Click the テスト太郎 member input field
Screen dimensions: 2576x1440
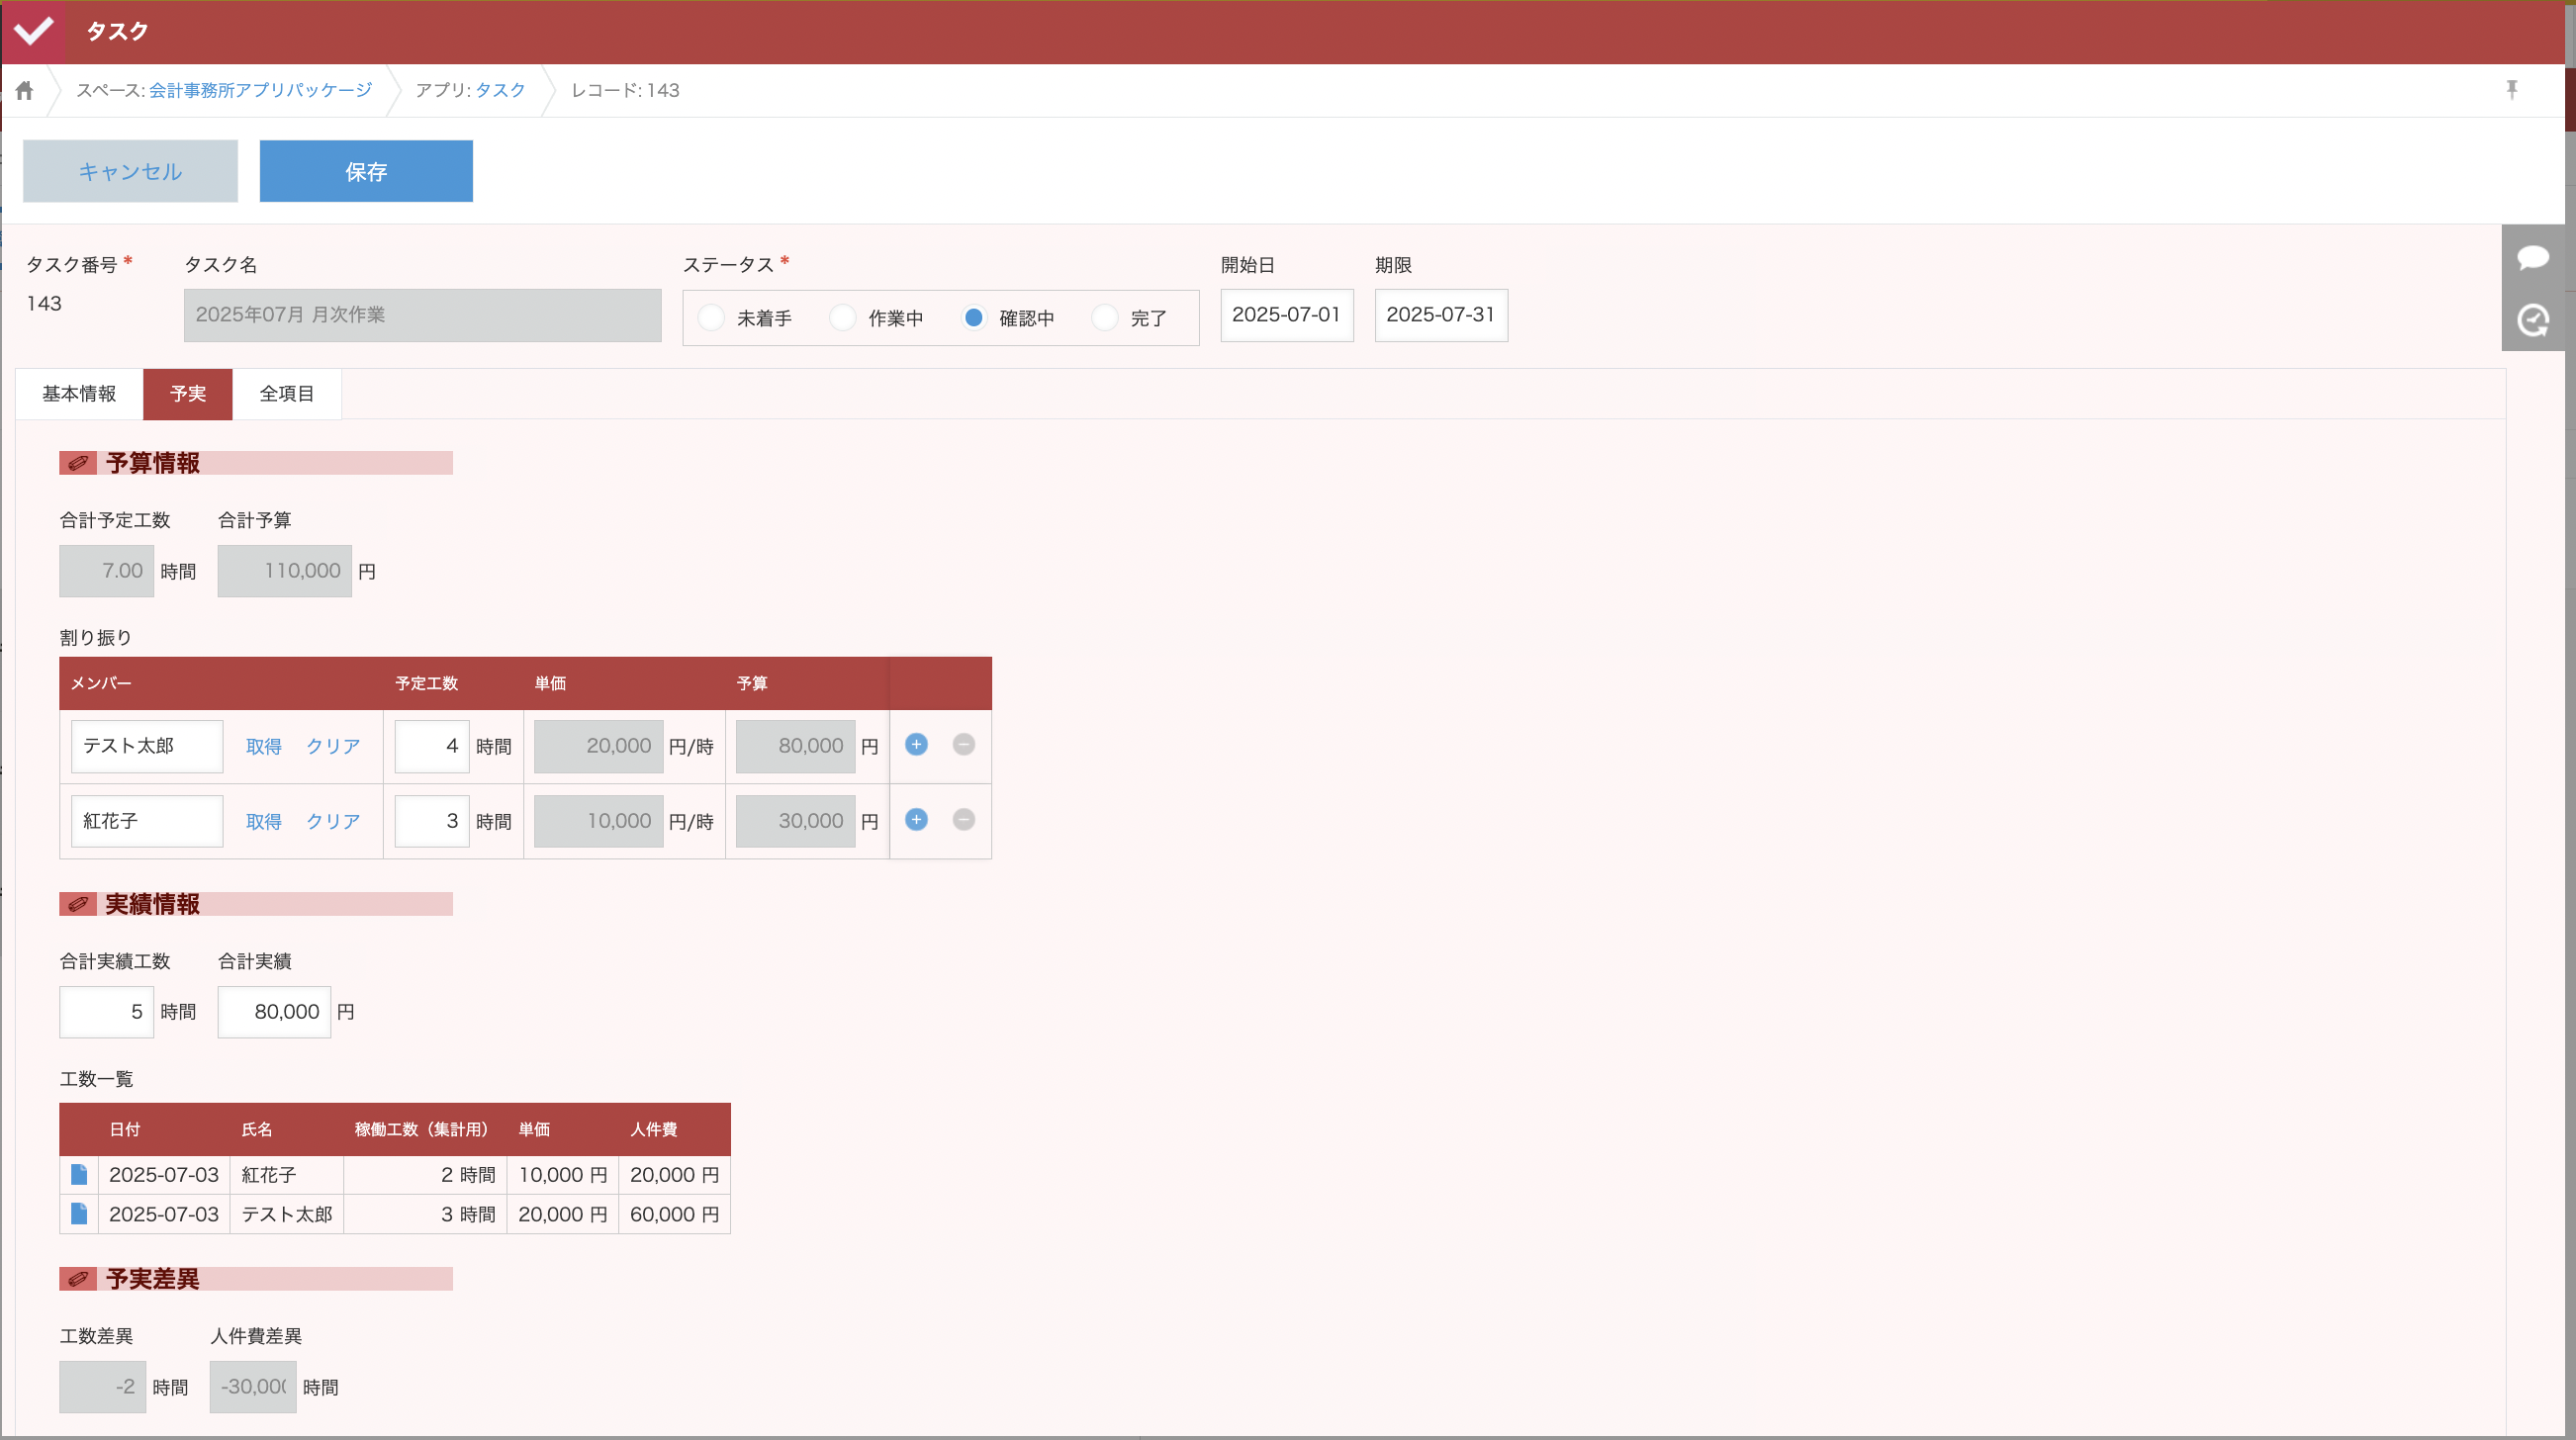point(147,746)
